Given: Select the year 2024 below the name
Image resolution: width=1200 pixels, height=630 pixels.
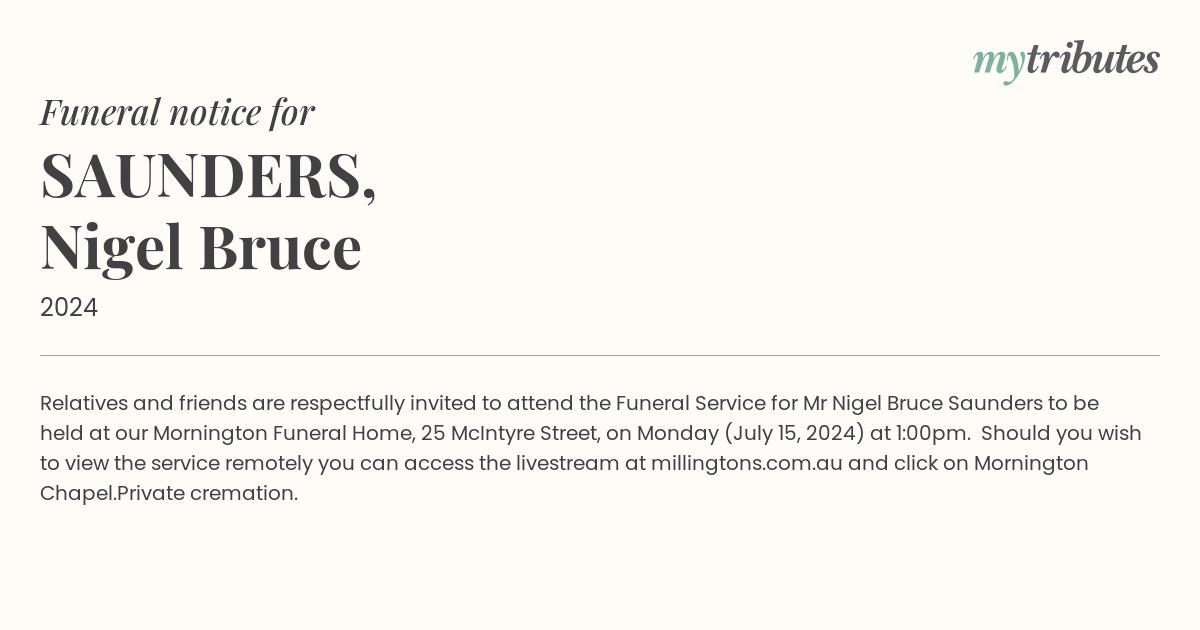Looking at the screenshot, I should point(69,308).
